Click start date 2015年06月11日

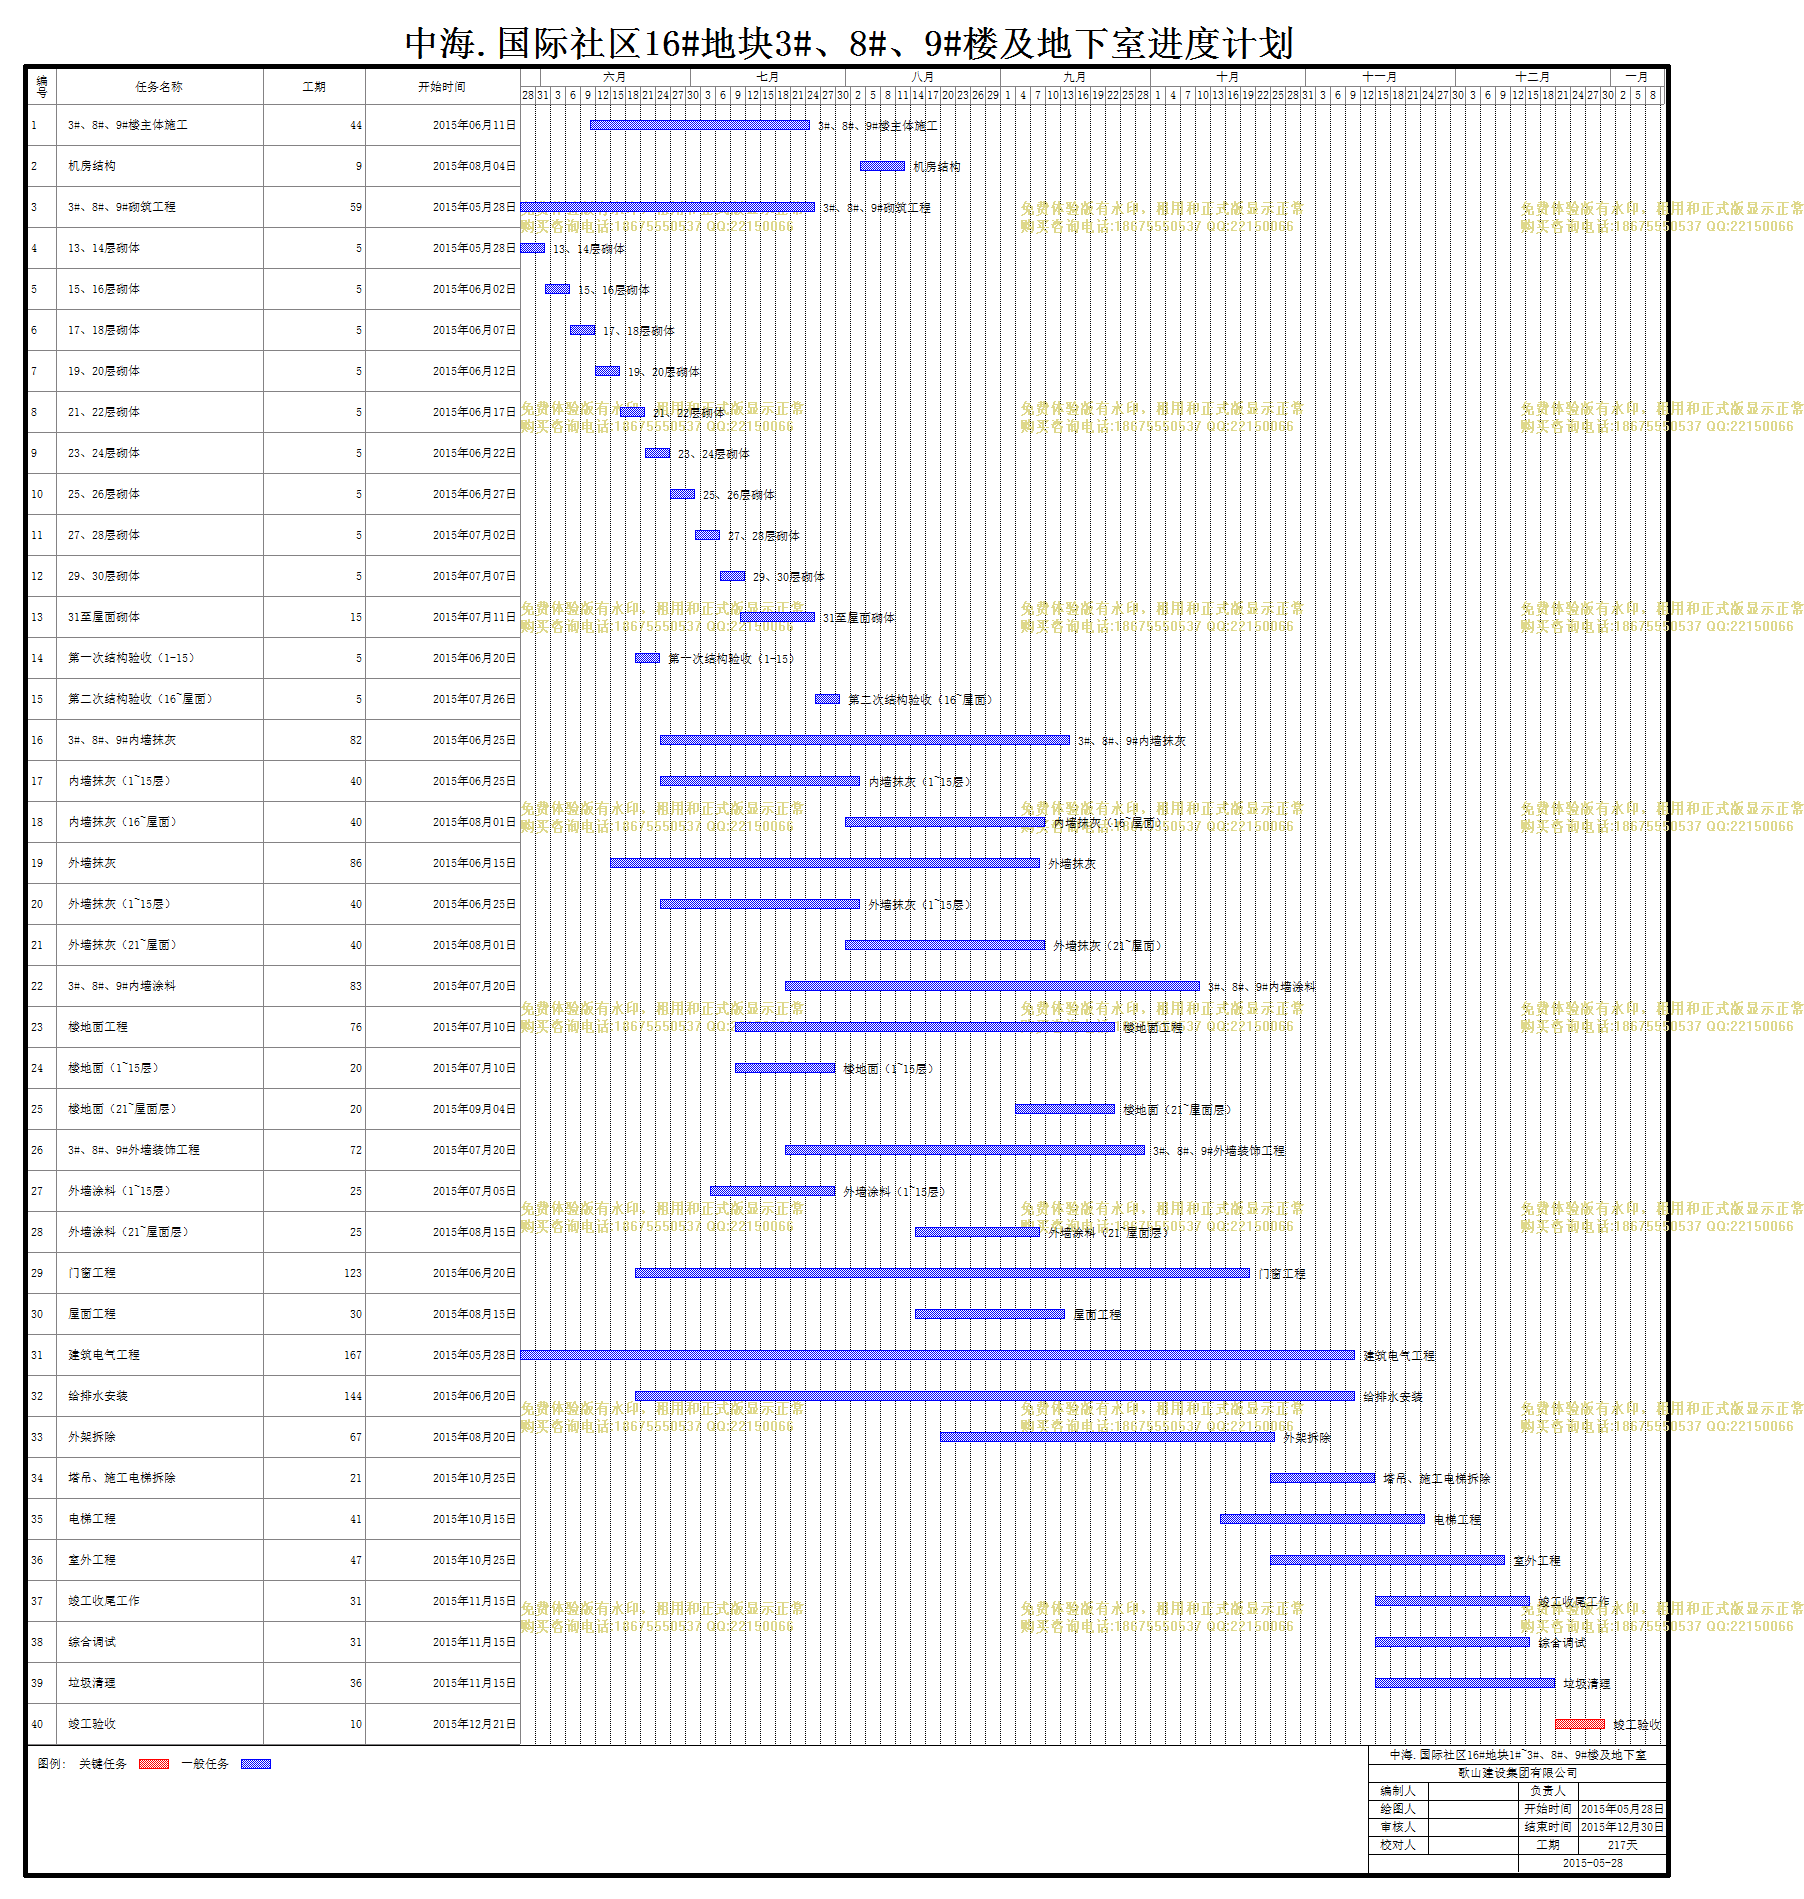474,125
